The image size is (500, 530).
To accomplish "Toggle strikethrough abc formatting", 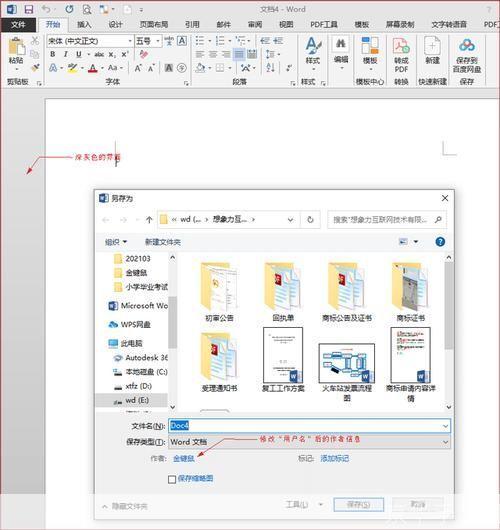I will (x=99, y=54).
